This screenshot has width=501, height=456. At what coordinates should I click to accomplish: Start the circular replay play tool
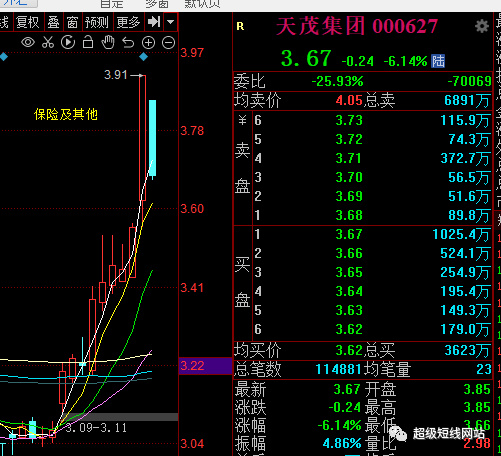click(x=68, y=42)
